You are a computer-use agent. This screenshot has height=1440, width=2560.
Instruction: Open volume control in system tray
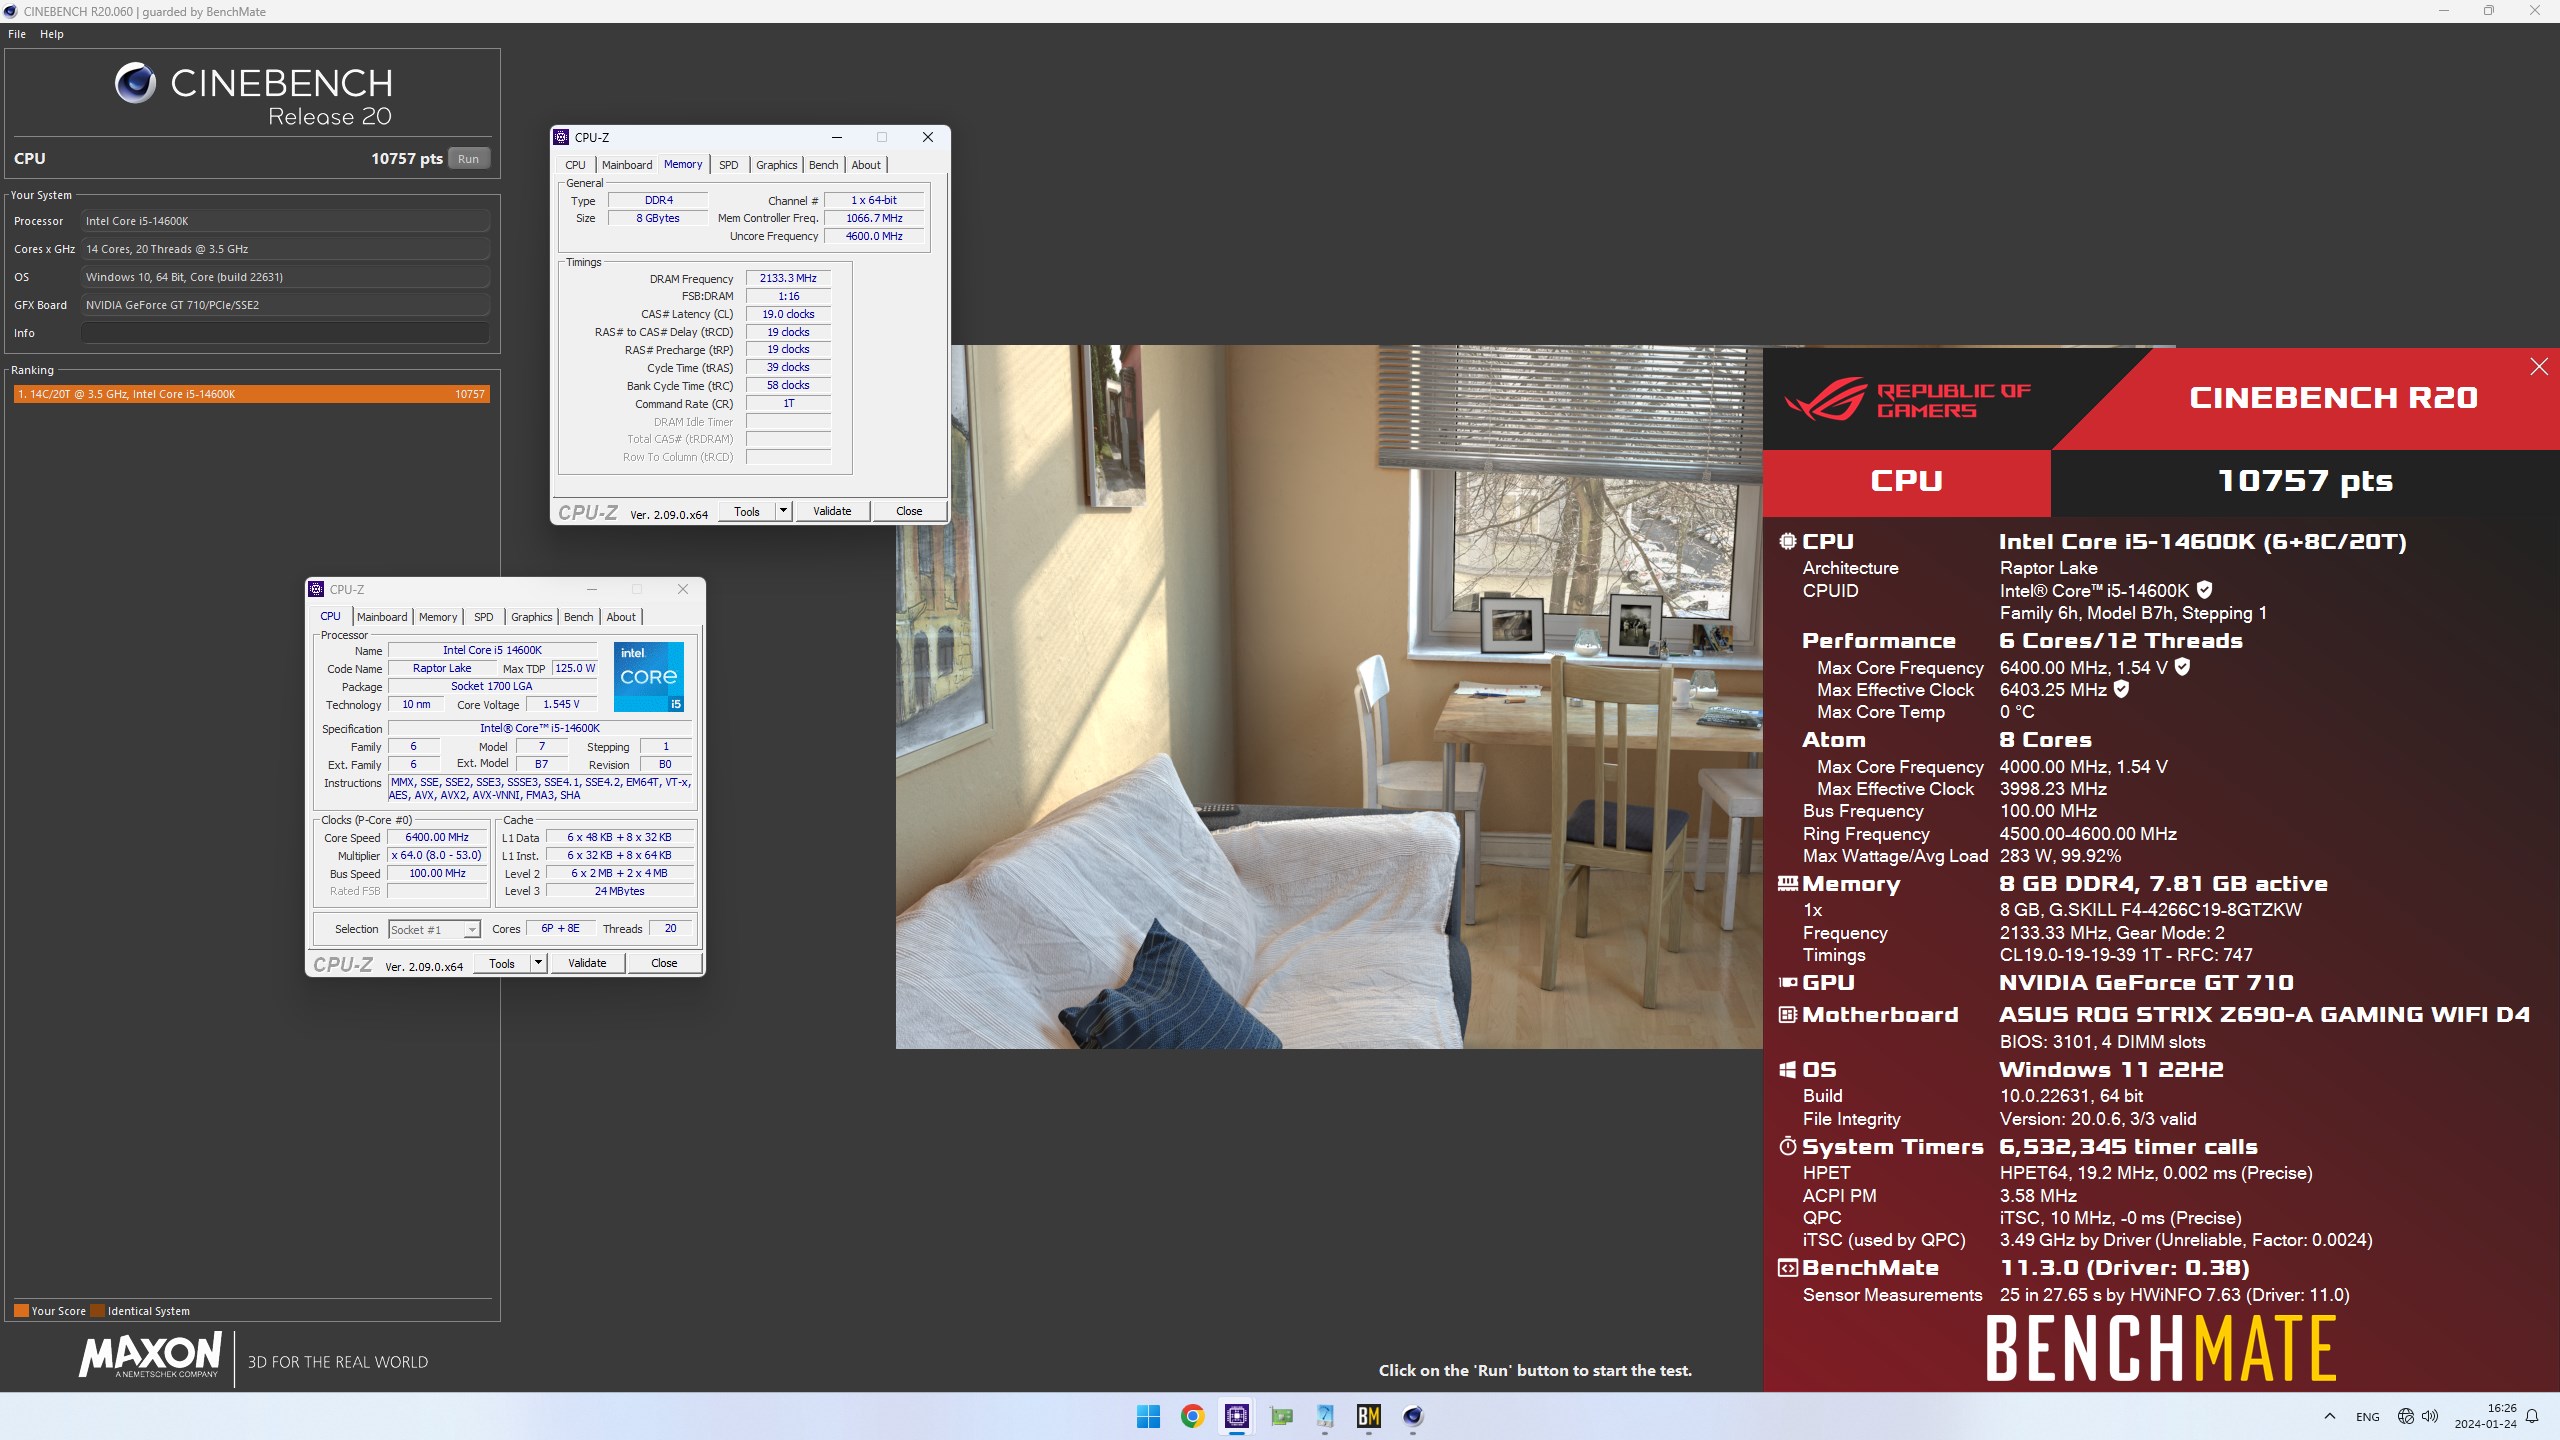point(2430,1416)
